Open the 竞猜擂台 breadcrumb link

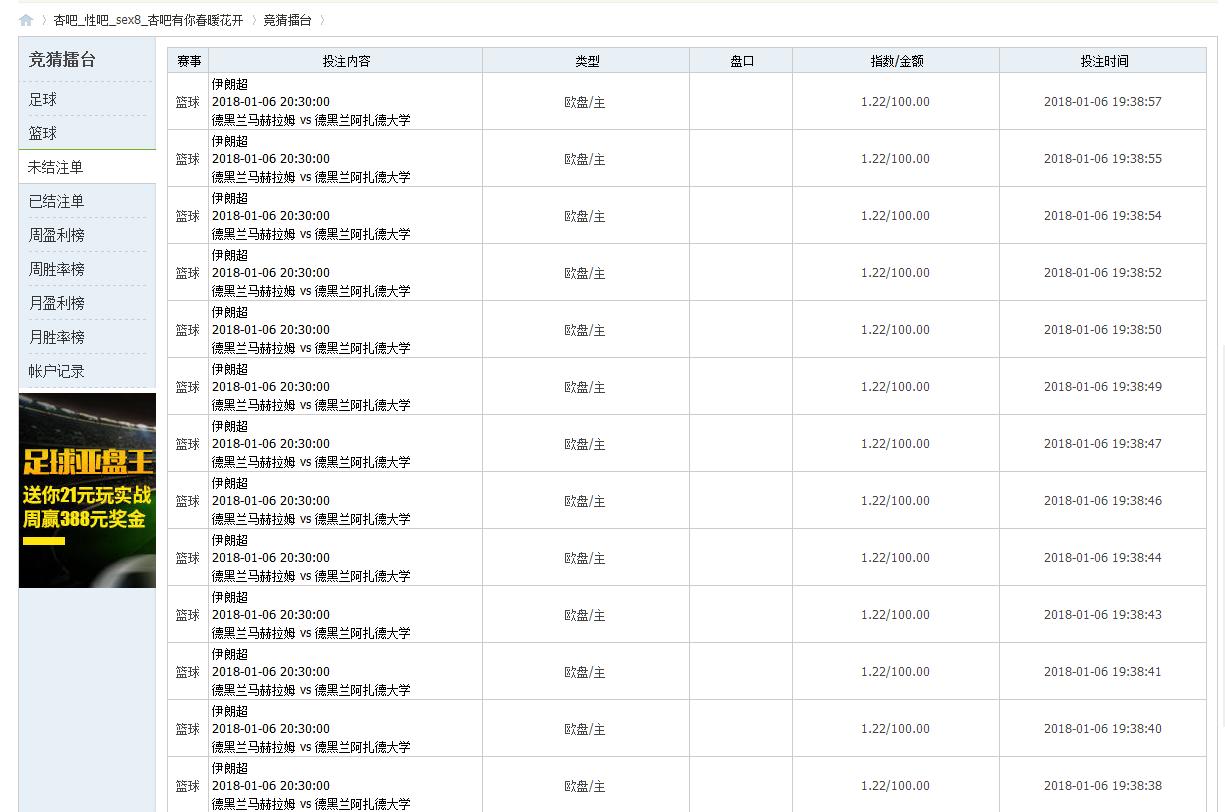click(x=287, y=20)
